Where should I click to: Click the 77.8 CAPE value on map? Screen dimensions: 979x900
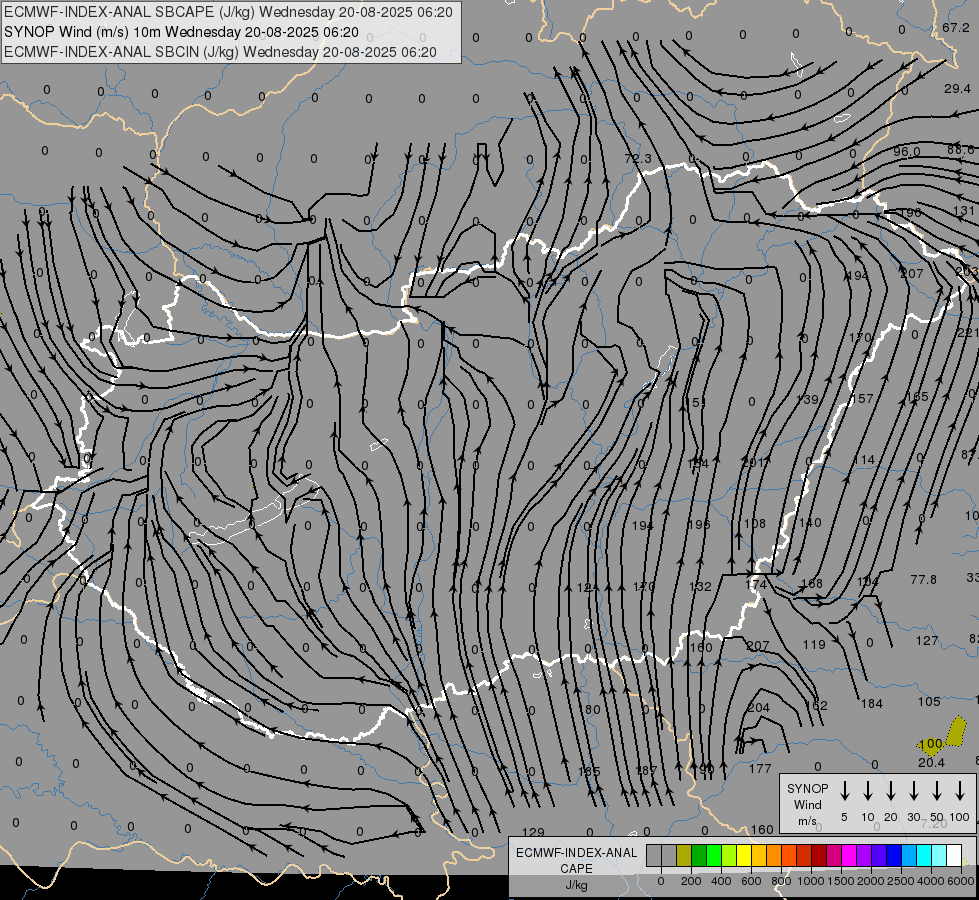click(x=923, y=580)
